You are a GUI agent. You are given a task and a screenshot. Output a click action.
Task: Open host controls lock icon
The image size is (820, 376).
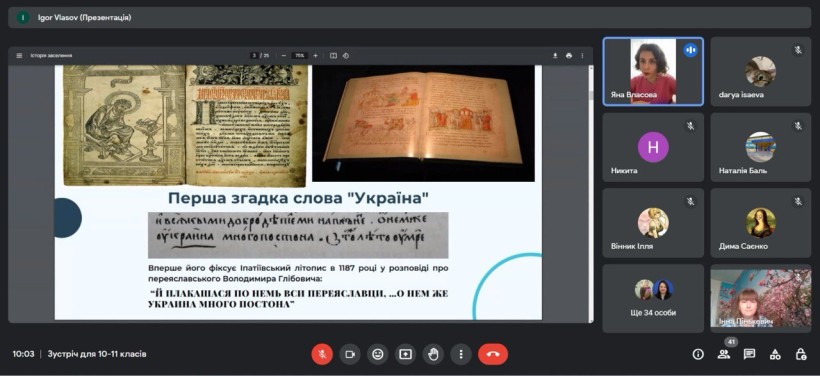pos(801,354)
